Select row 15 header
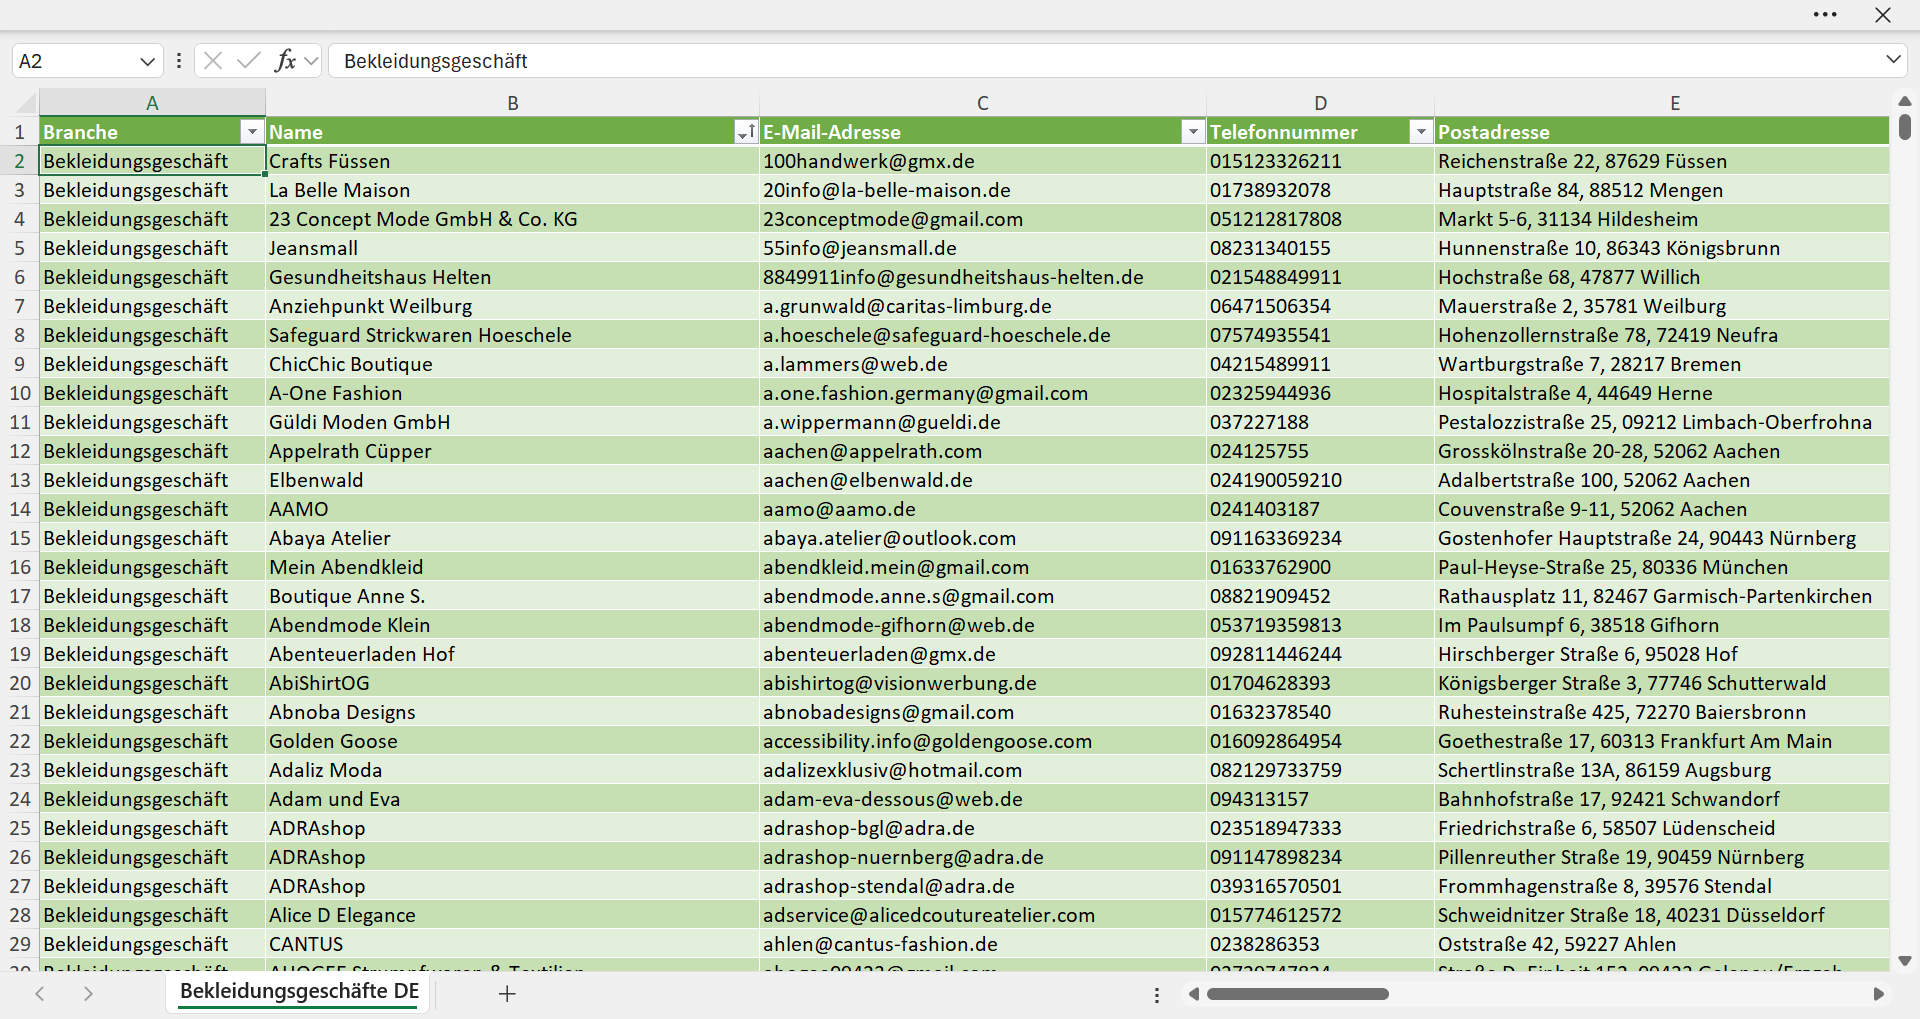The height and width of the screenshot is (1019, 1920). tap(19, 538)
